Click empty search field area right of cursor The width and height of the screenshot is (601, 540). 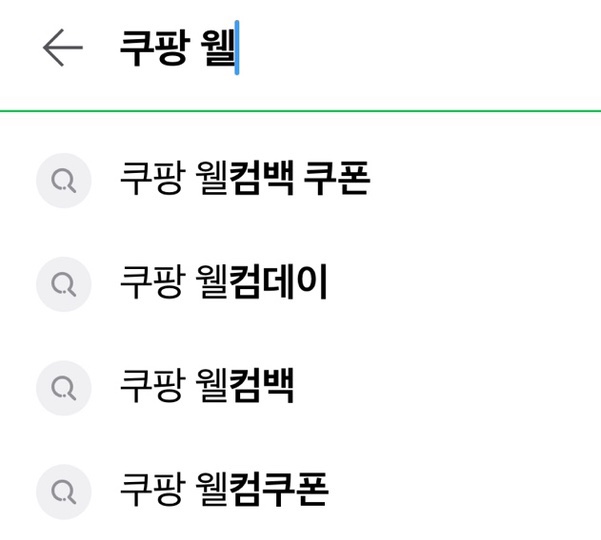(420, 48)
